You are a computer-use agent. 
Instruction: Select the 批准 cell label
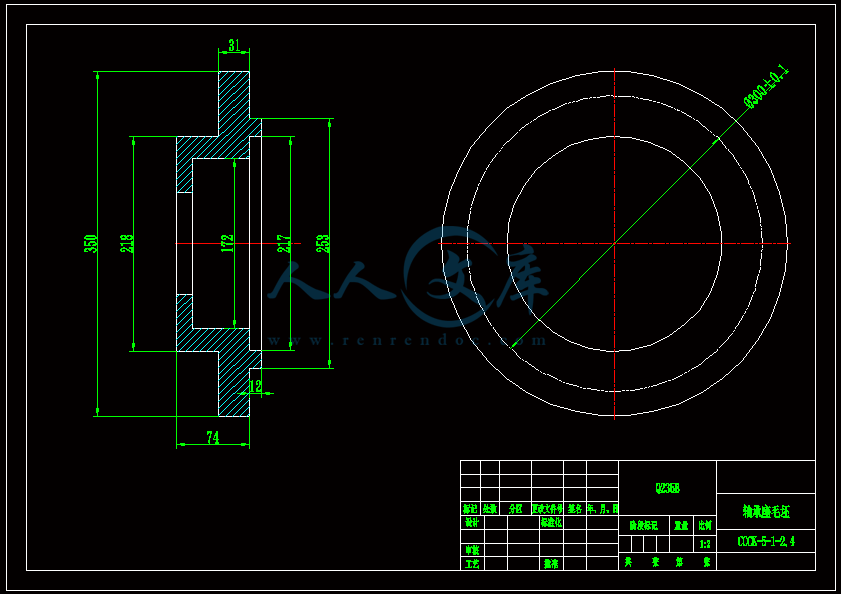551,564
